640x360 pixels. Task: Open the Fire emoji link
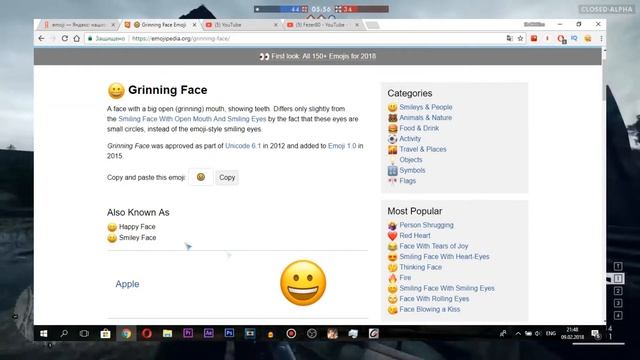click(405, 278)
